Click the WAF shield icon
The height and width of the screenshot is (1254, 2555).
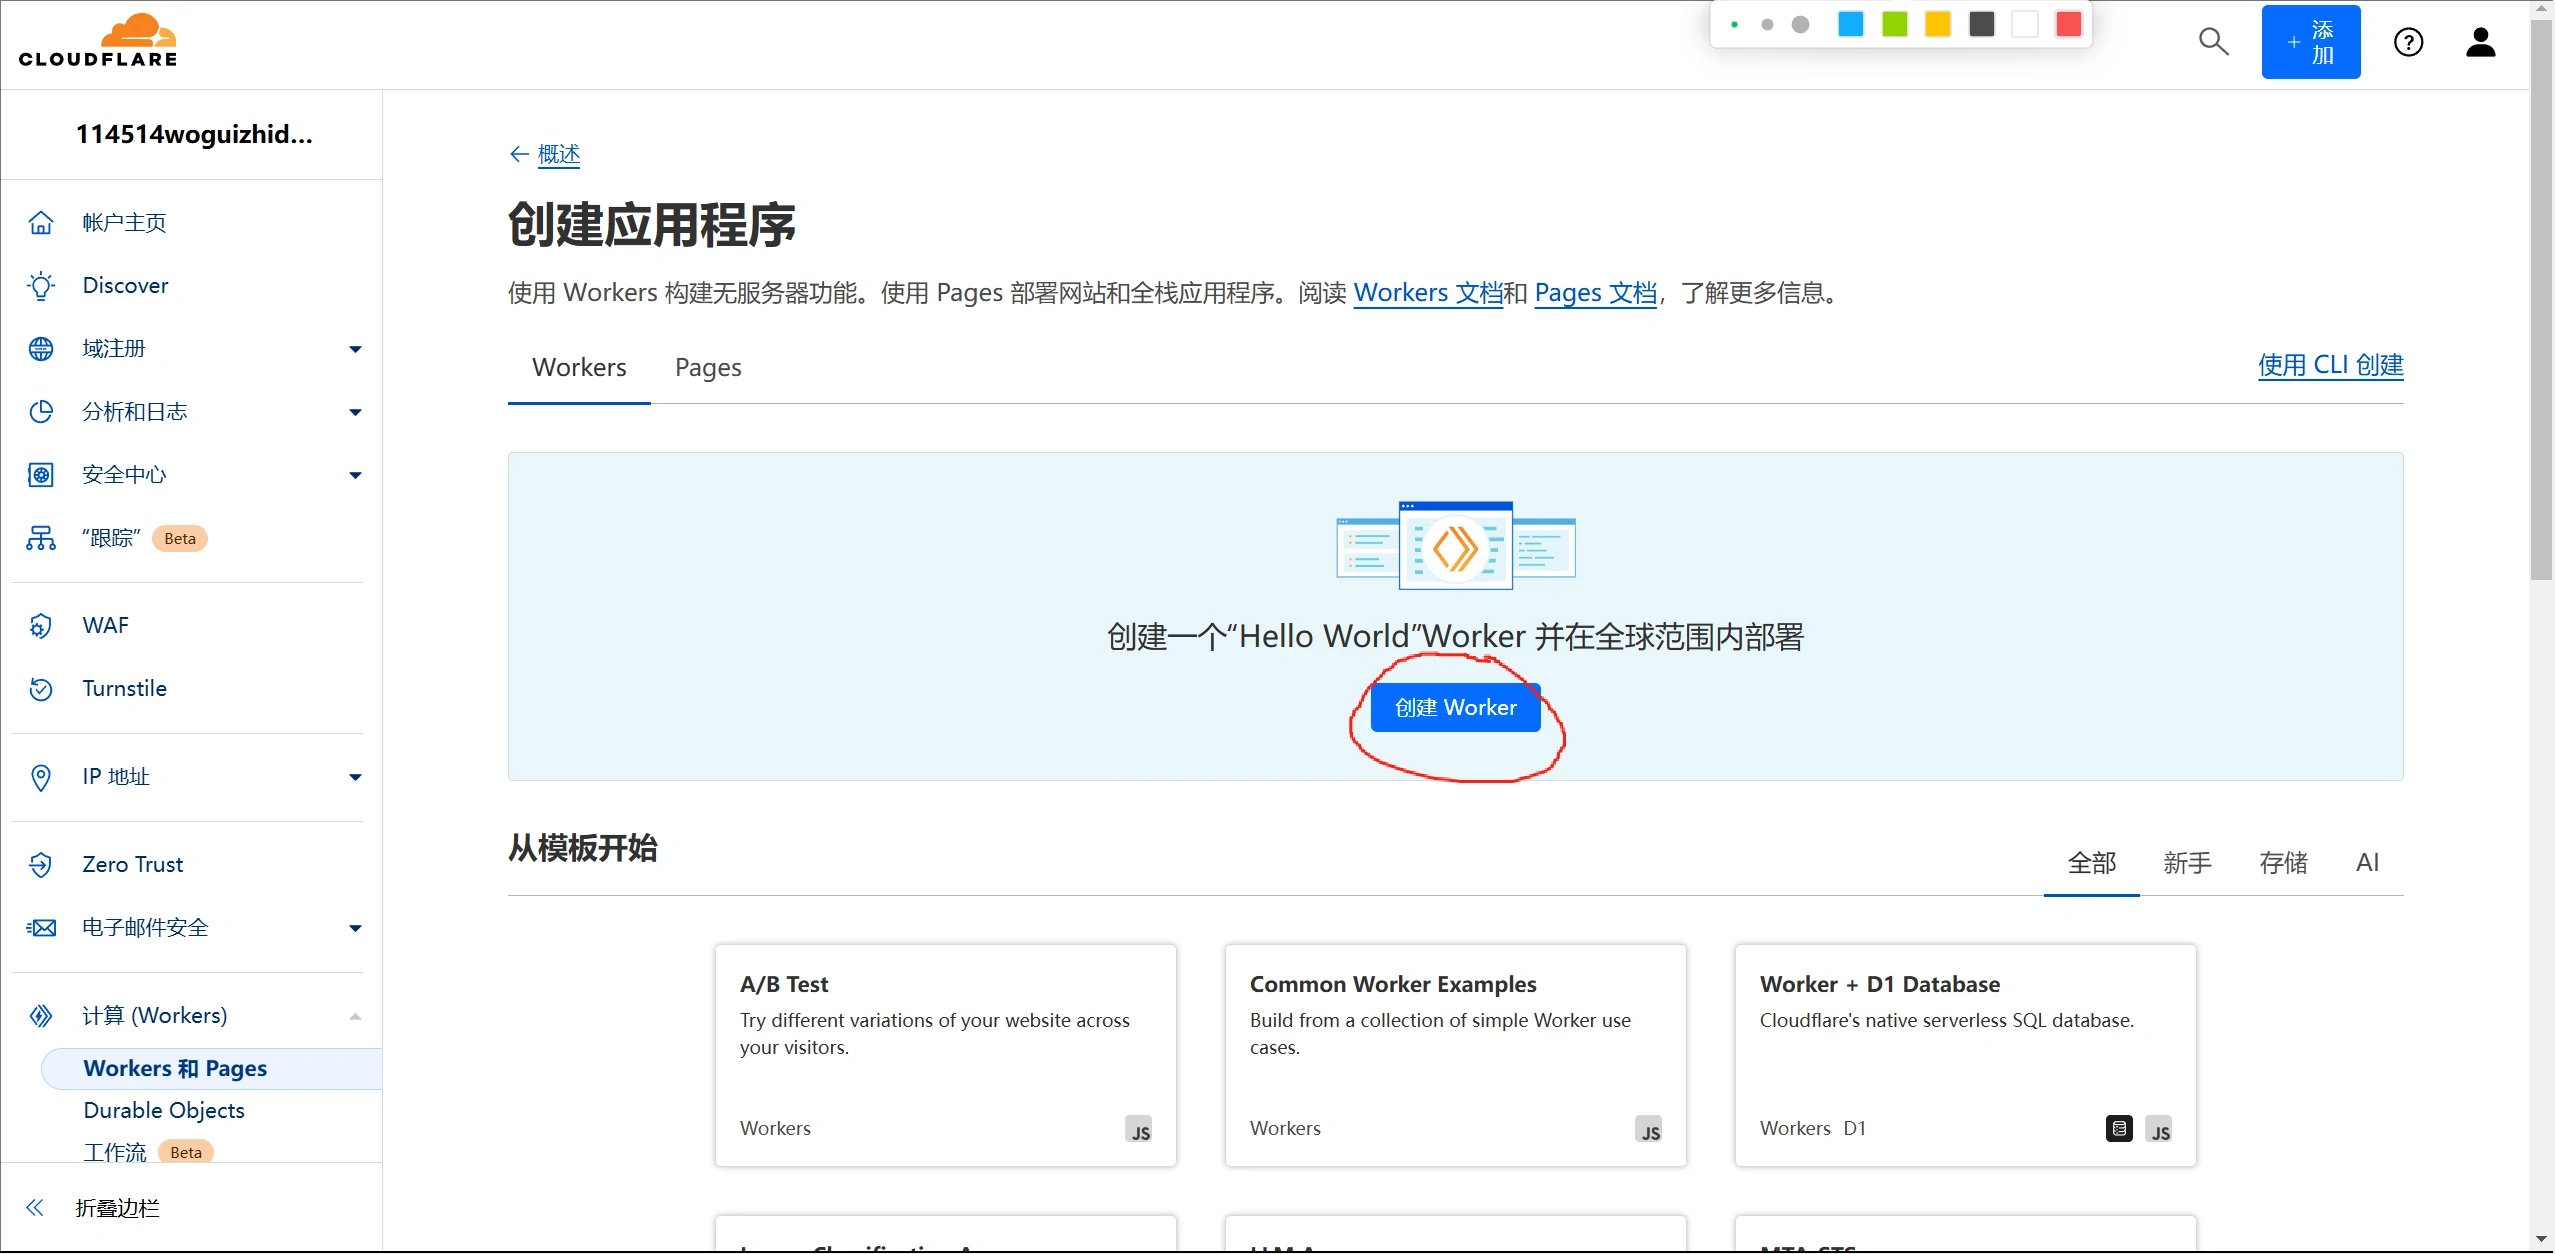tap(41, 626)
